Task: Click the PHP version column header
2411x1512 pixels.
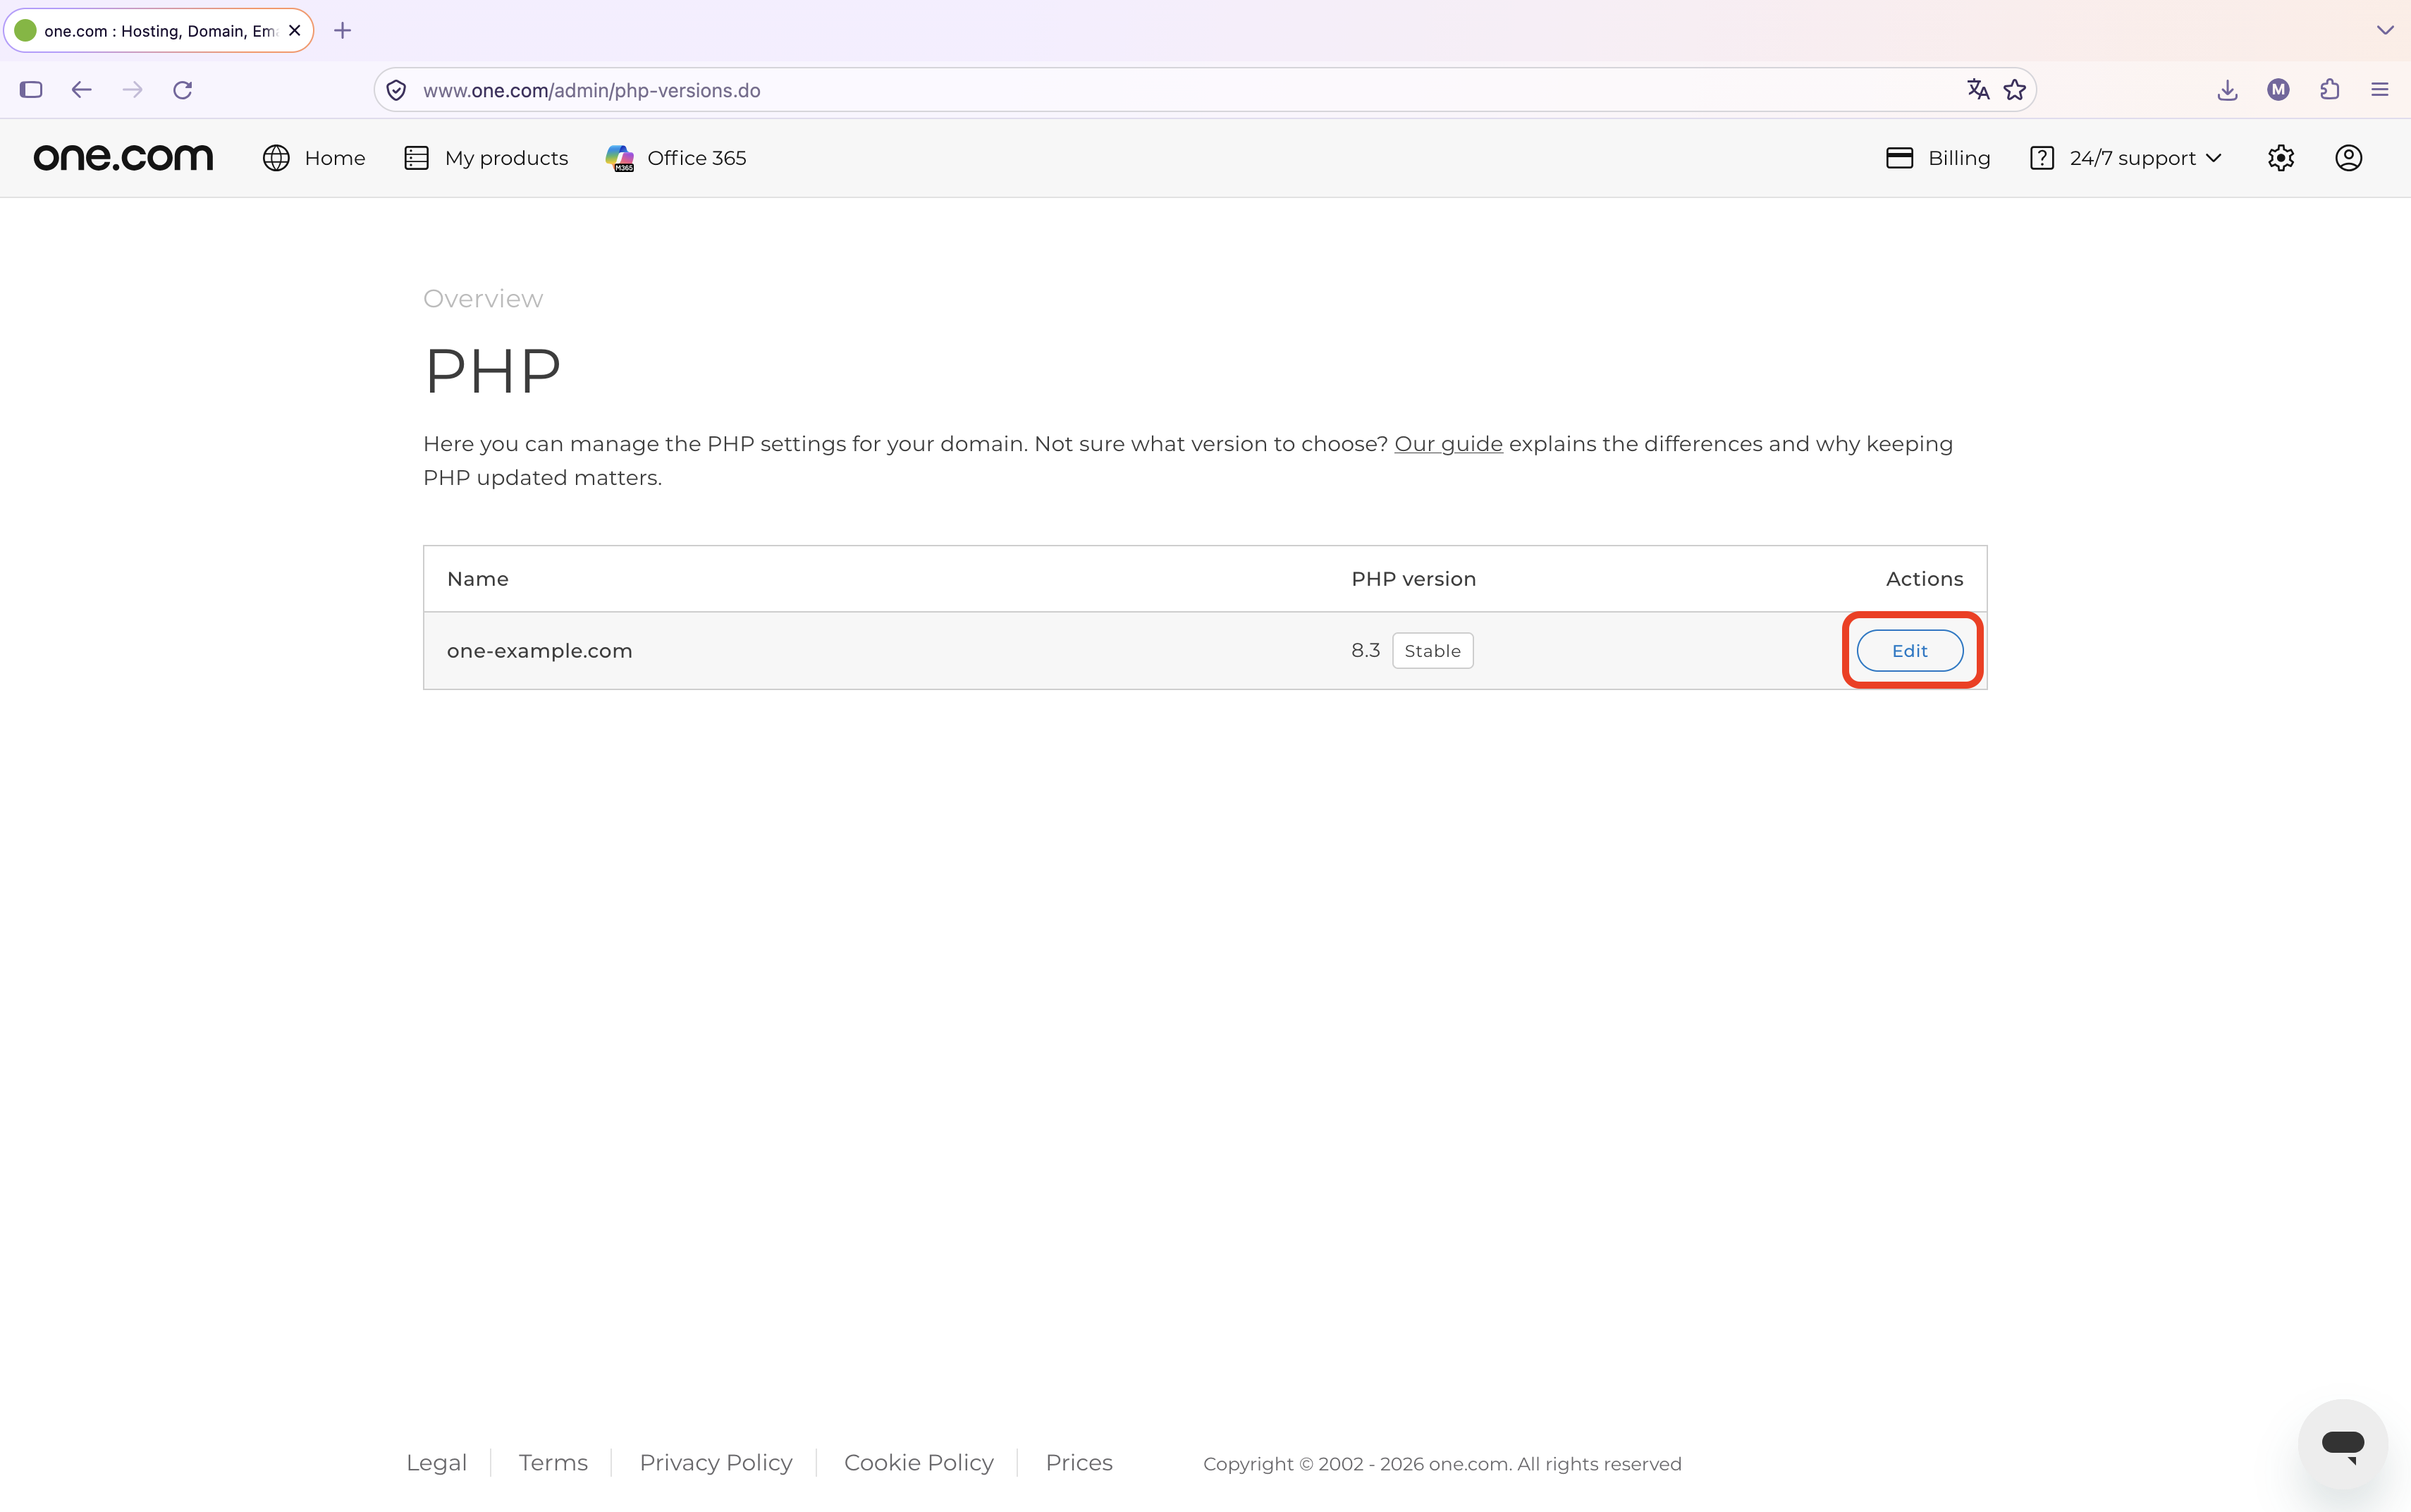Action: pyautogui.click(x=1414, y=579)
